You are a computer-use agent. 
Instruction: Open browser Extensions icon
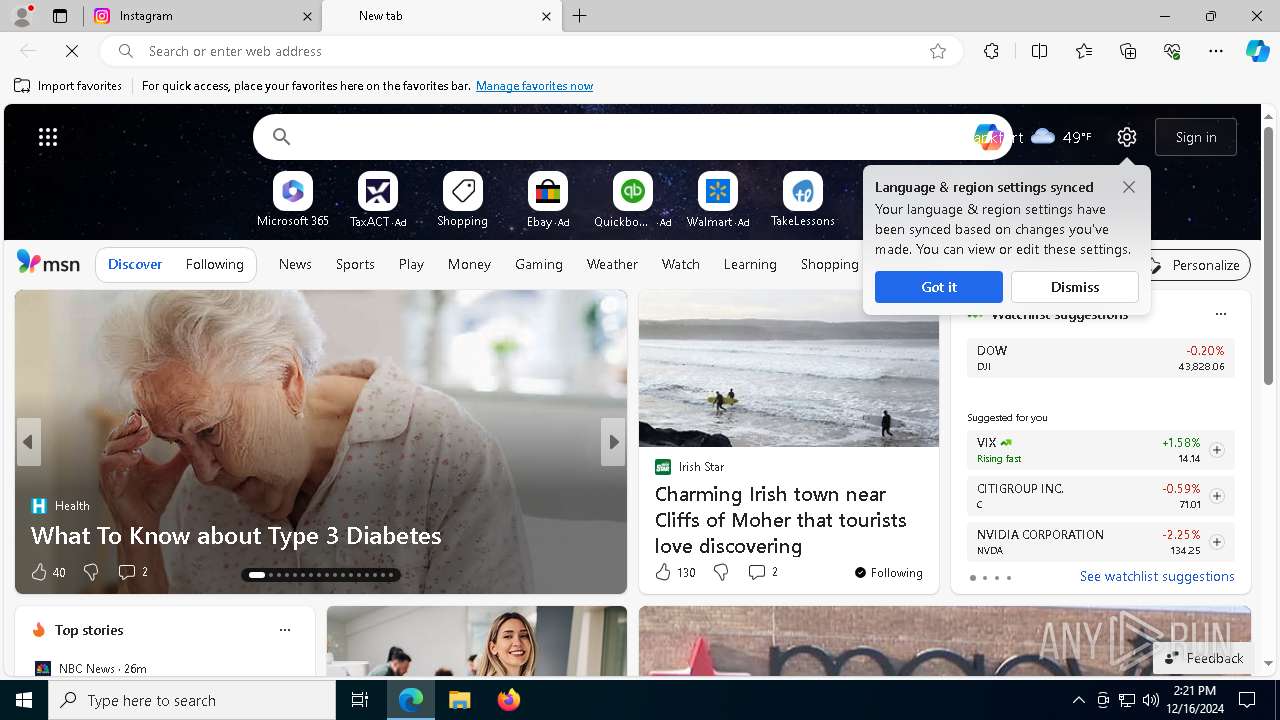pyautogui.click(x=991, y=51)
